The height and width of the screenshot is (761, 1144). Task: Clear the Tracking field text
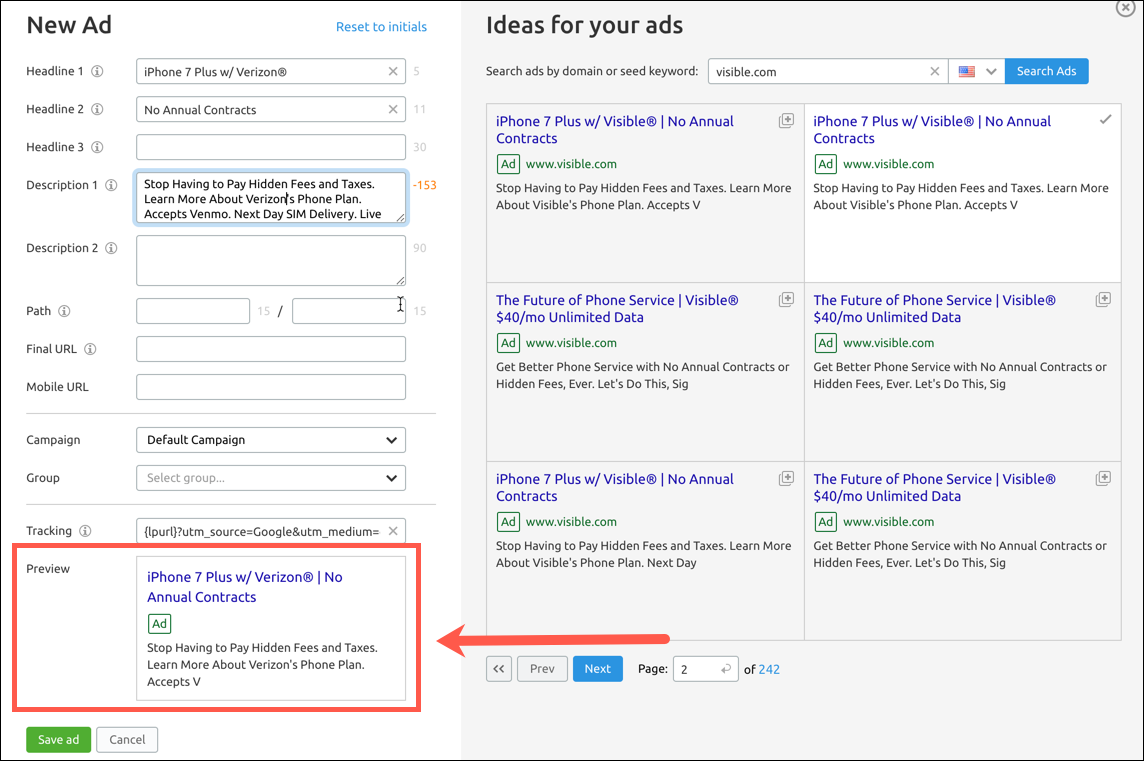click(393, 531)
